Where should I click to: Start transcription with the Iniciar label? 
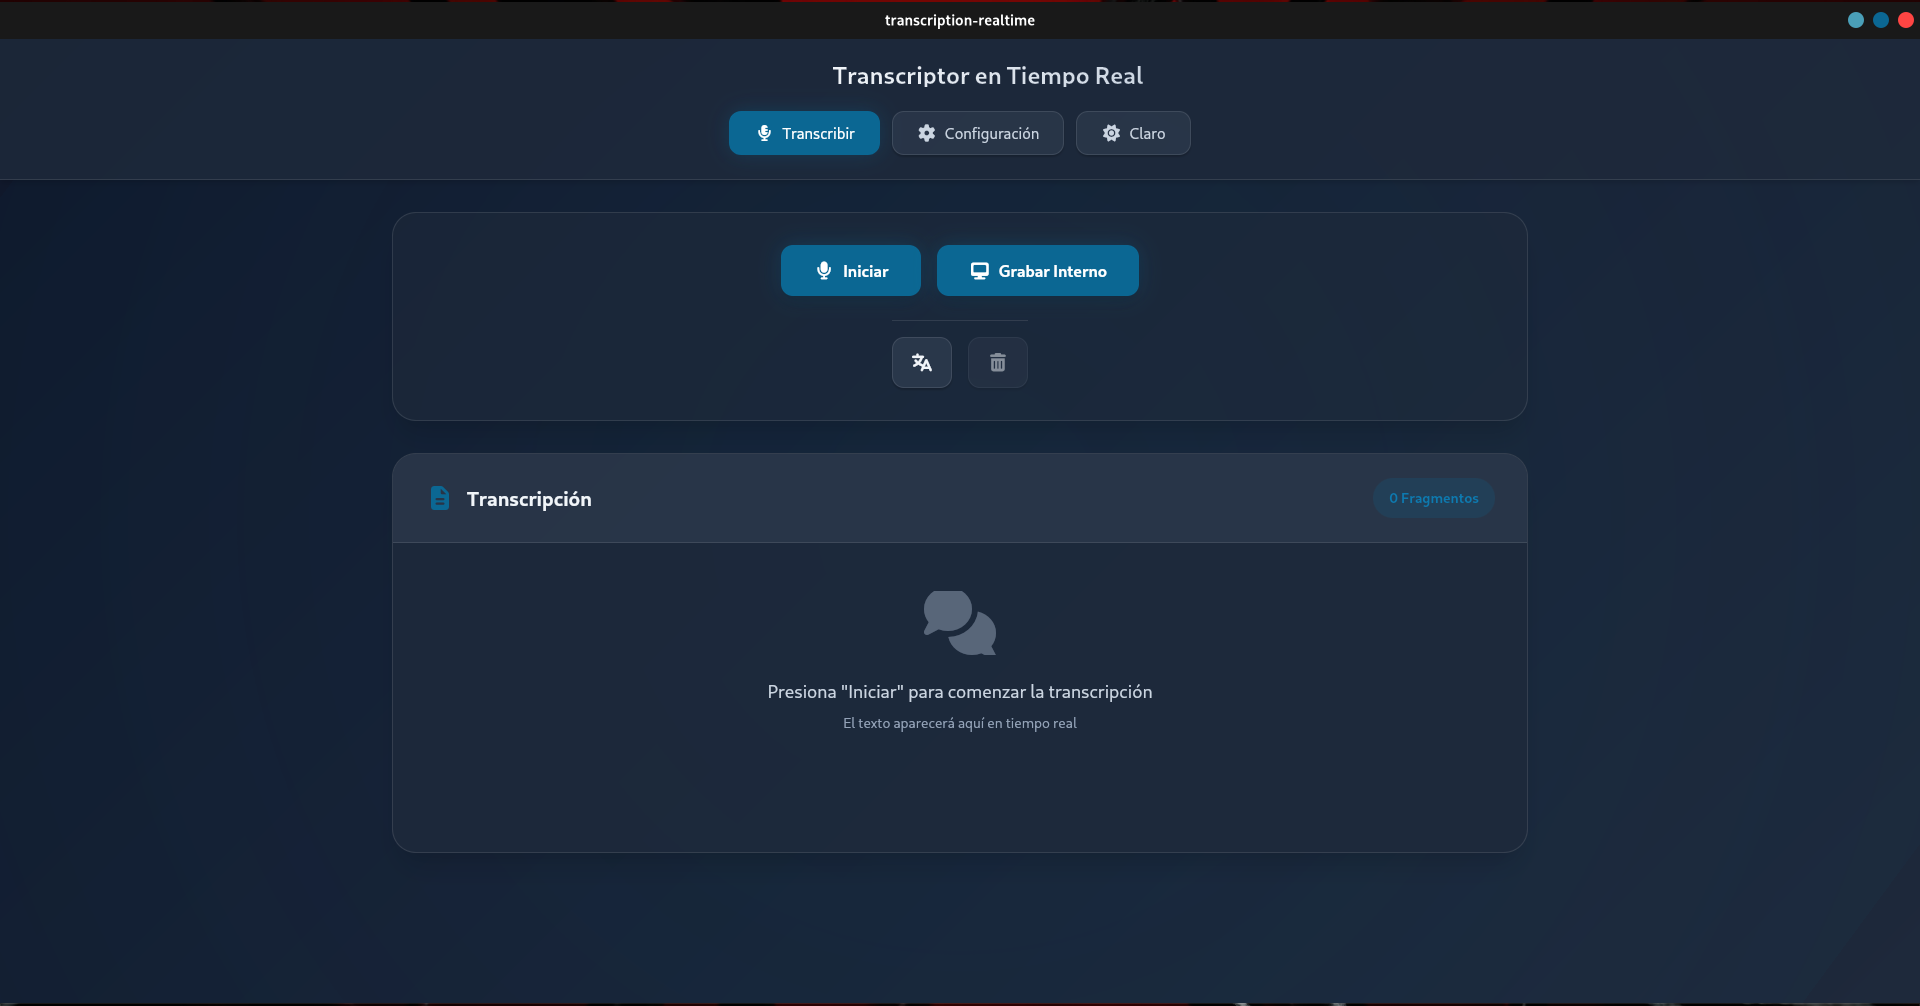tap(865, 271)
